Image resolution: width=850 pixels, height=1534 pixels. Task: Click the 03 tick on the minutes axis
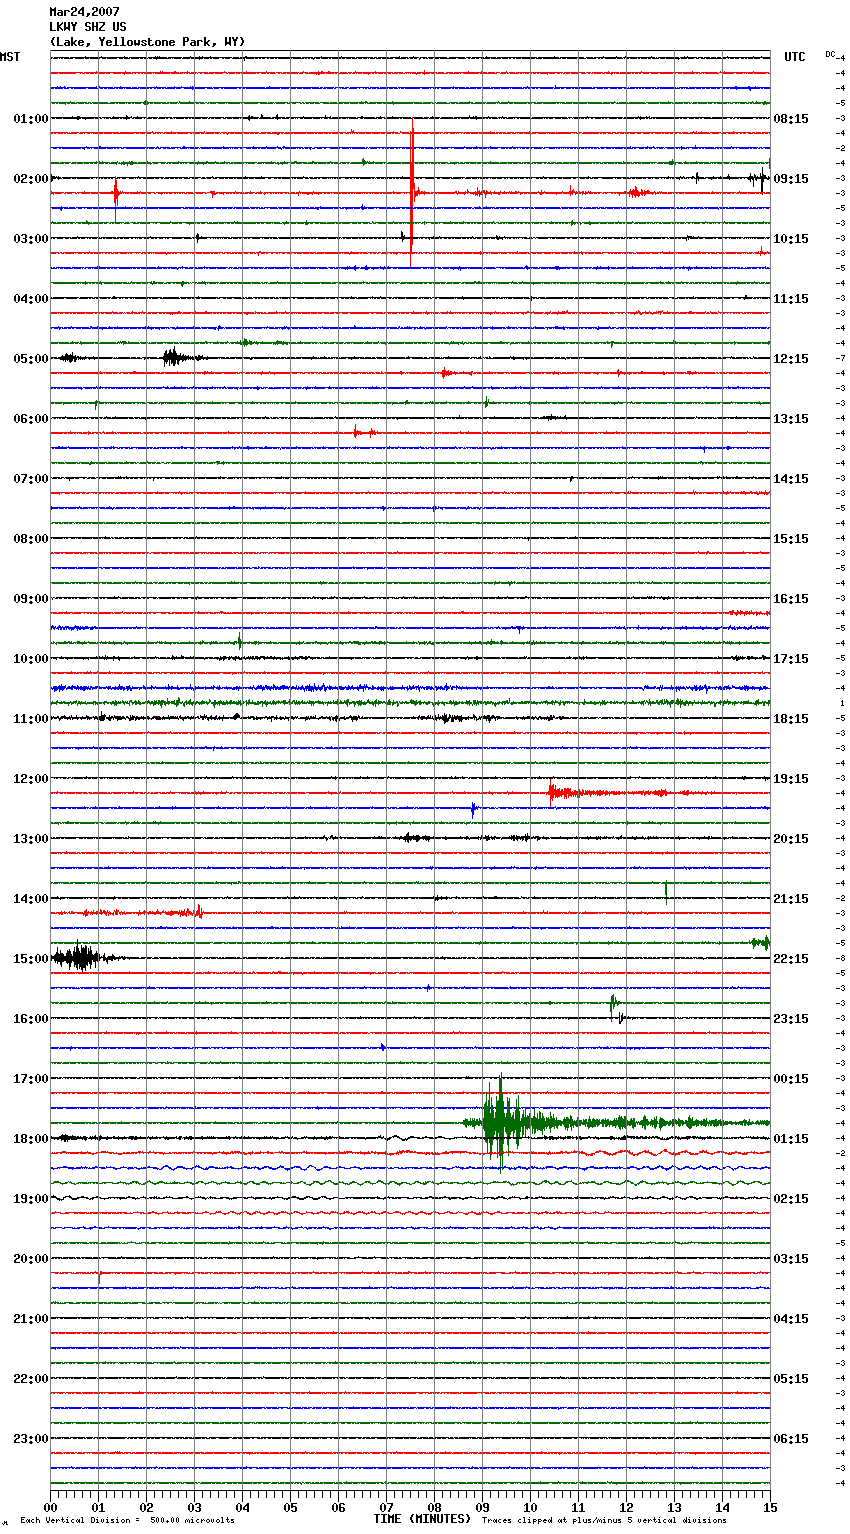tap(194, 1507)
